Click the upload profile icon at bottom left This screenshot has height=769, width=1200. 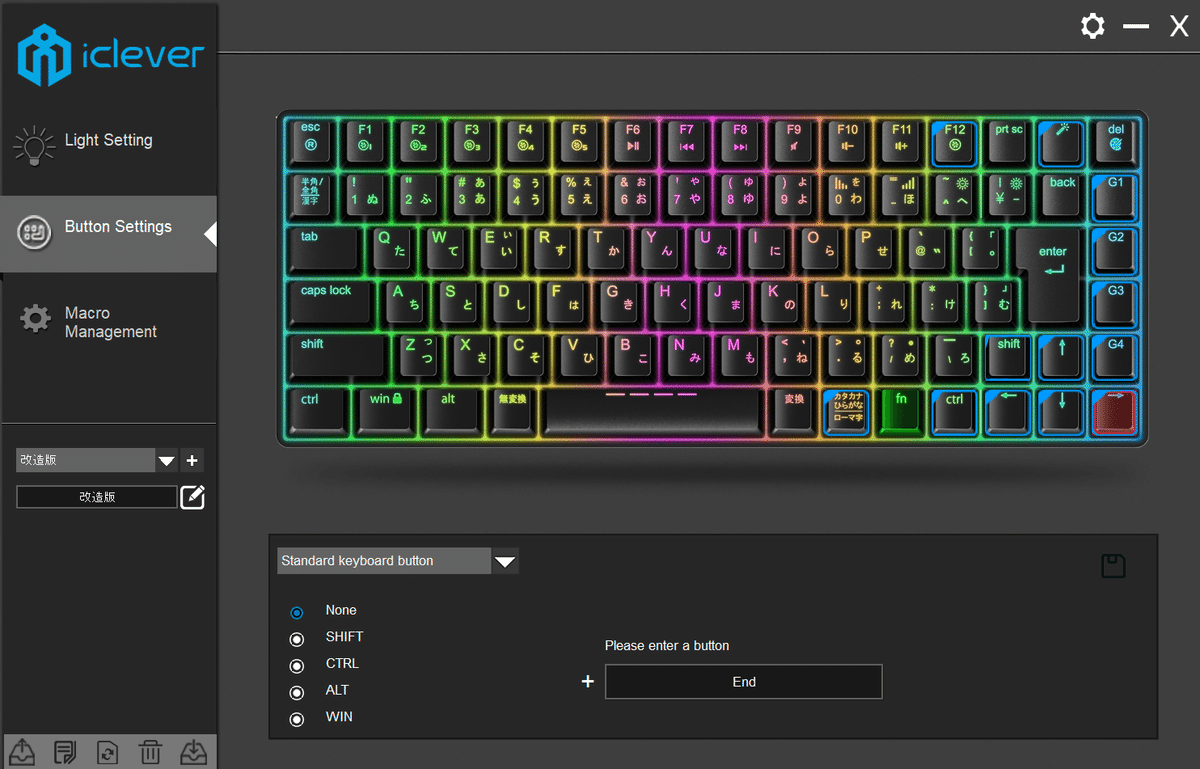point(21,751)
